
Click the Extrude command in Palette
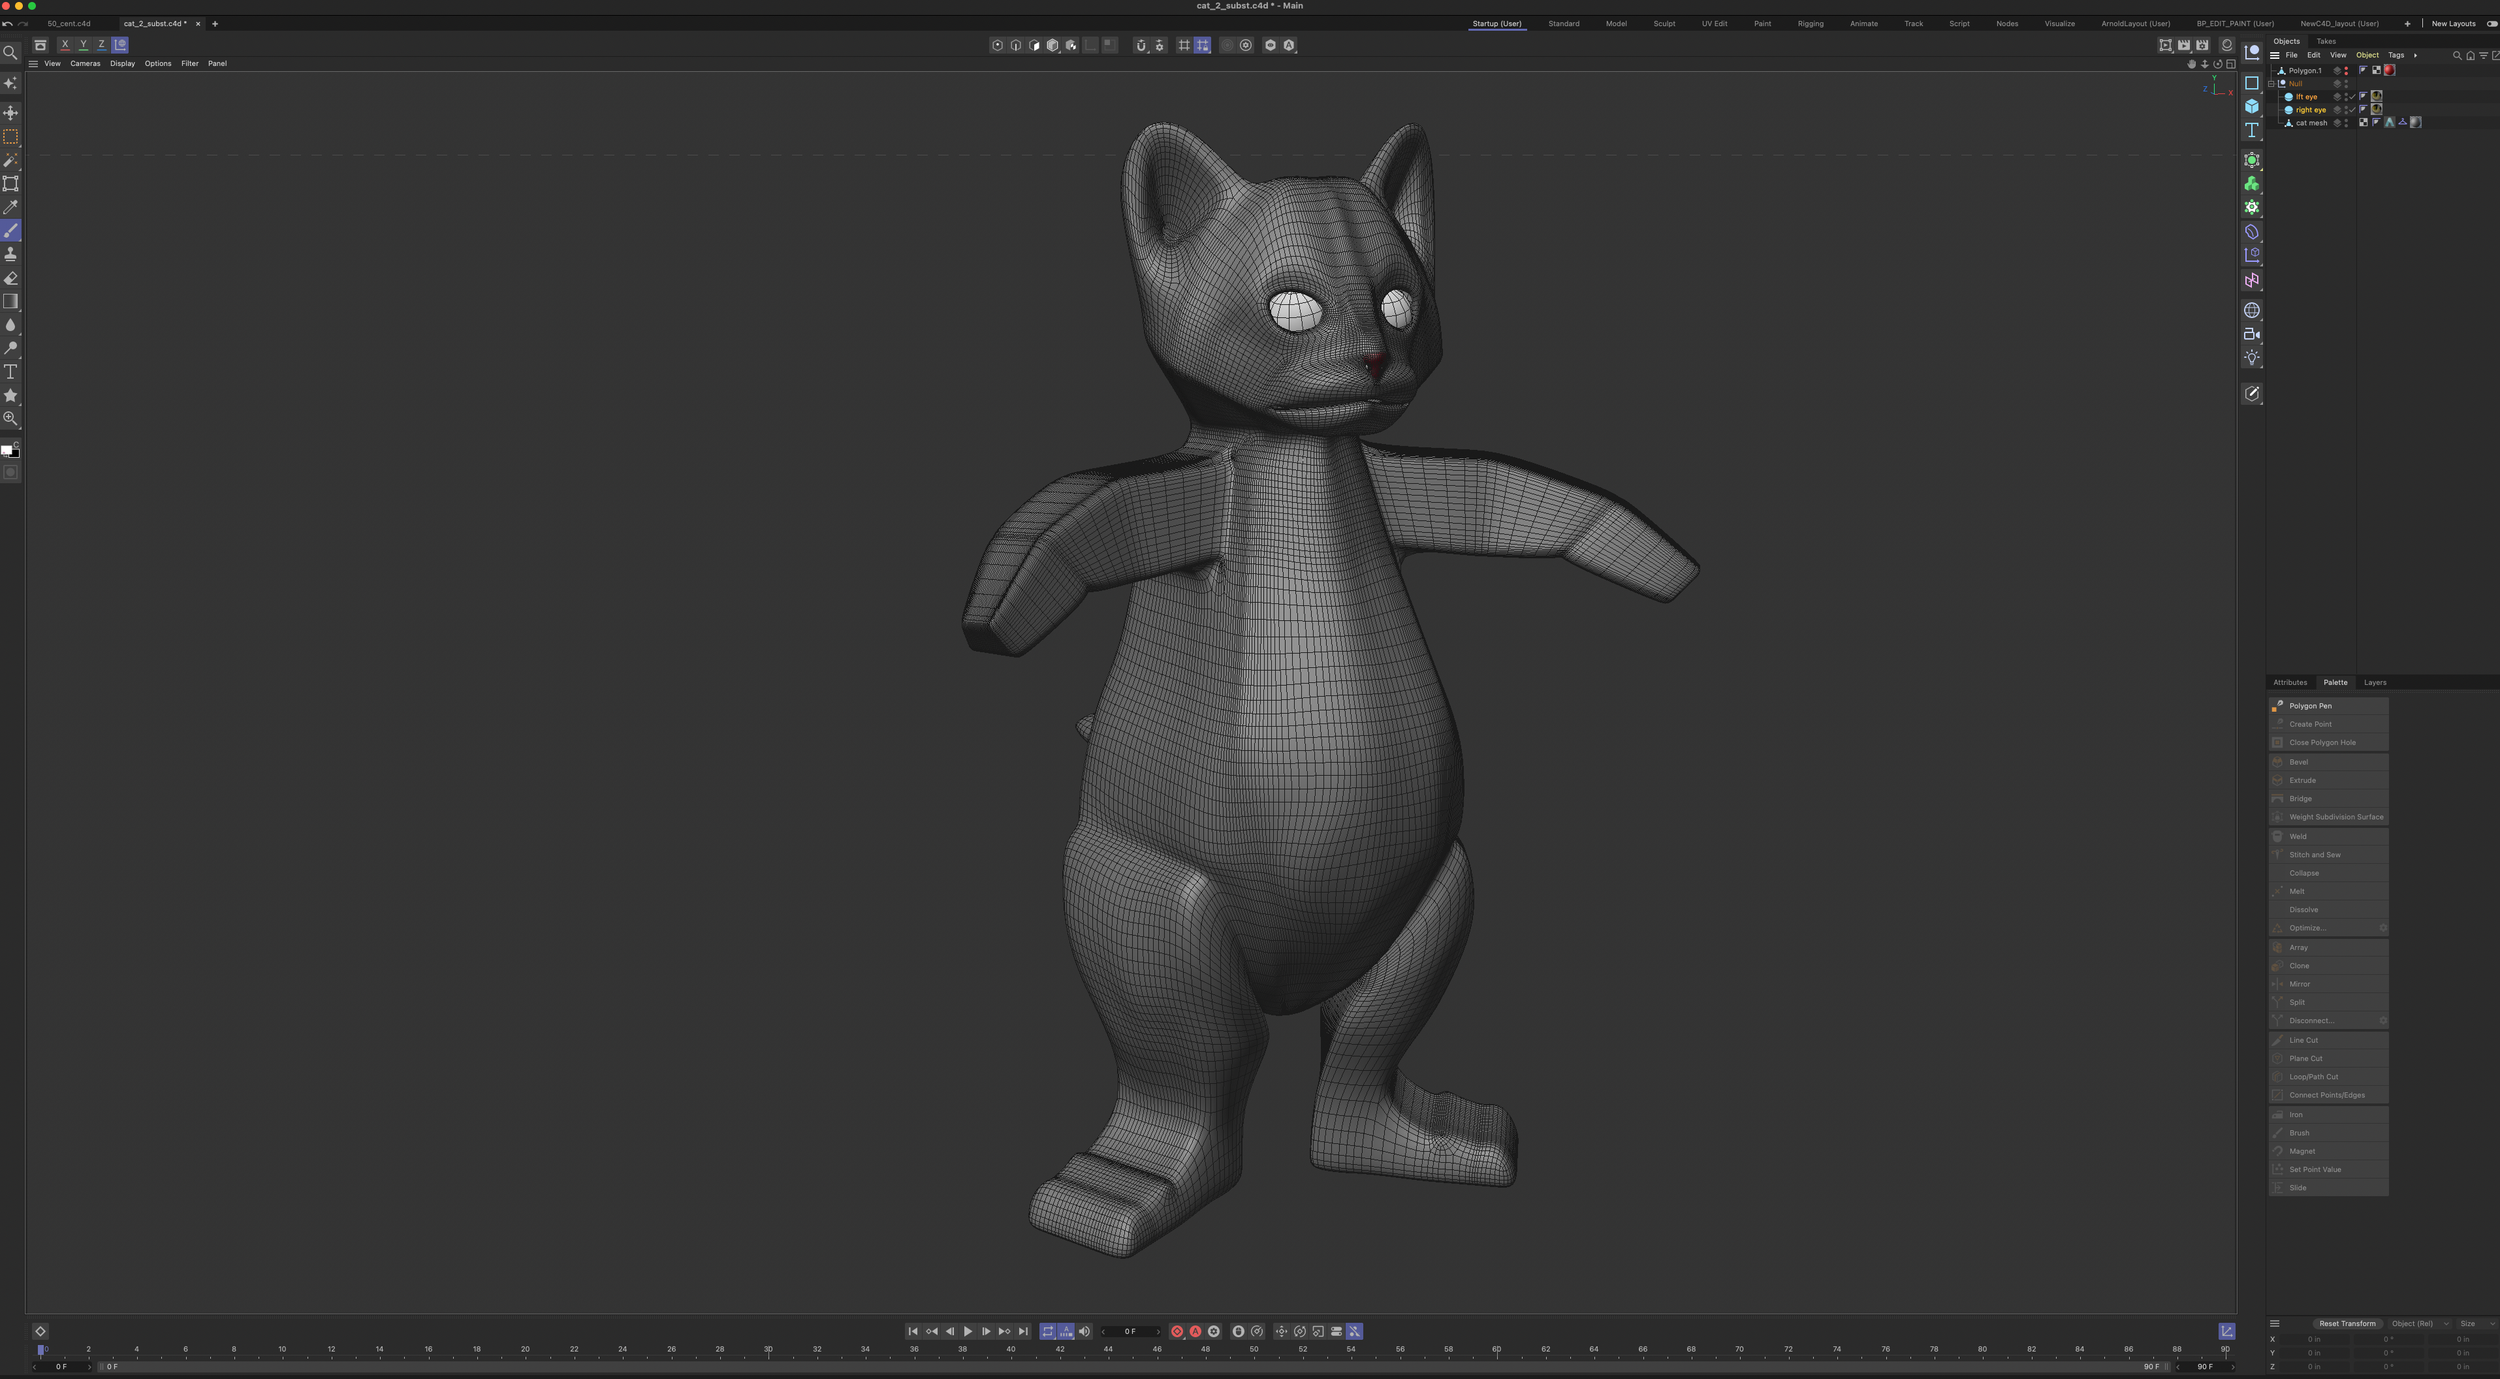click(2303, 780)
